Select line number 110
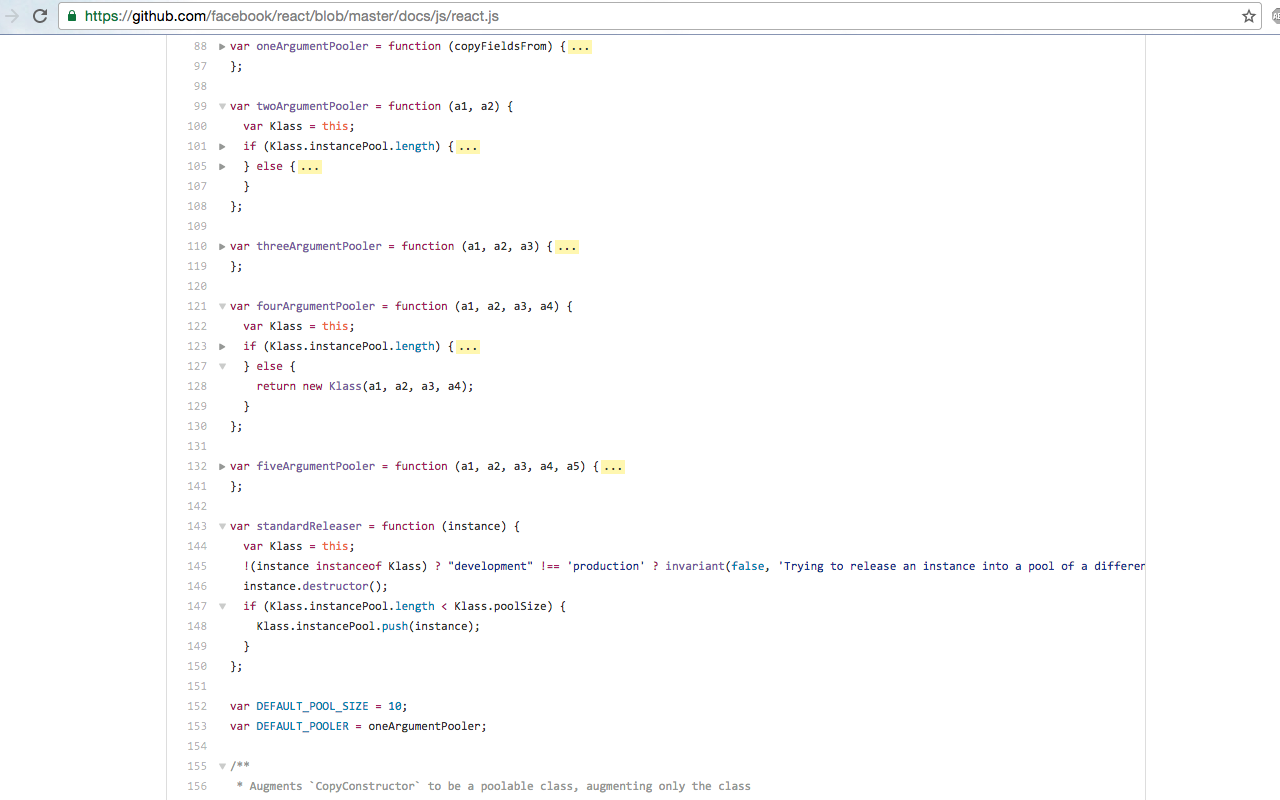The width and height of the screenshot is (1280, 800). [x=197, y=246]
